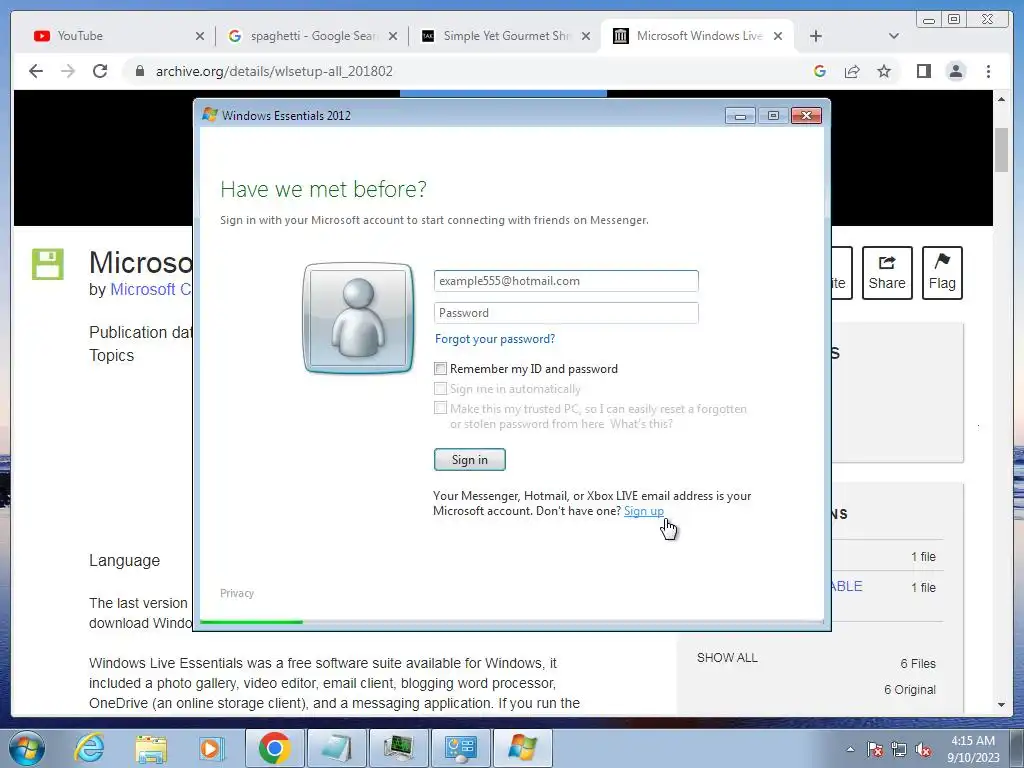Click the Password field
The image size is (1024, 768).
pos(566,313)
